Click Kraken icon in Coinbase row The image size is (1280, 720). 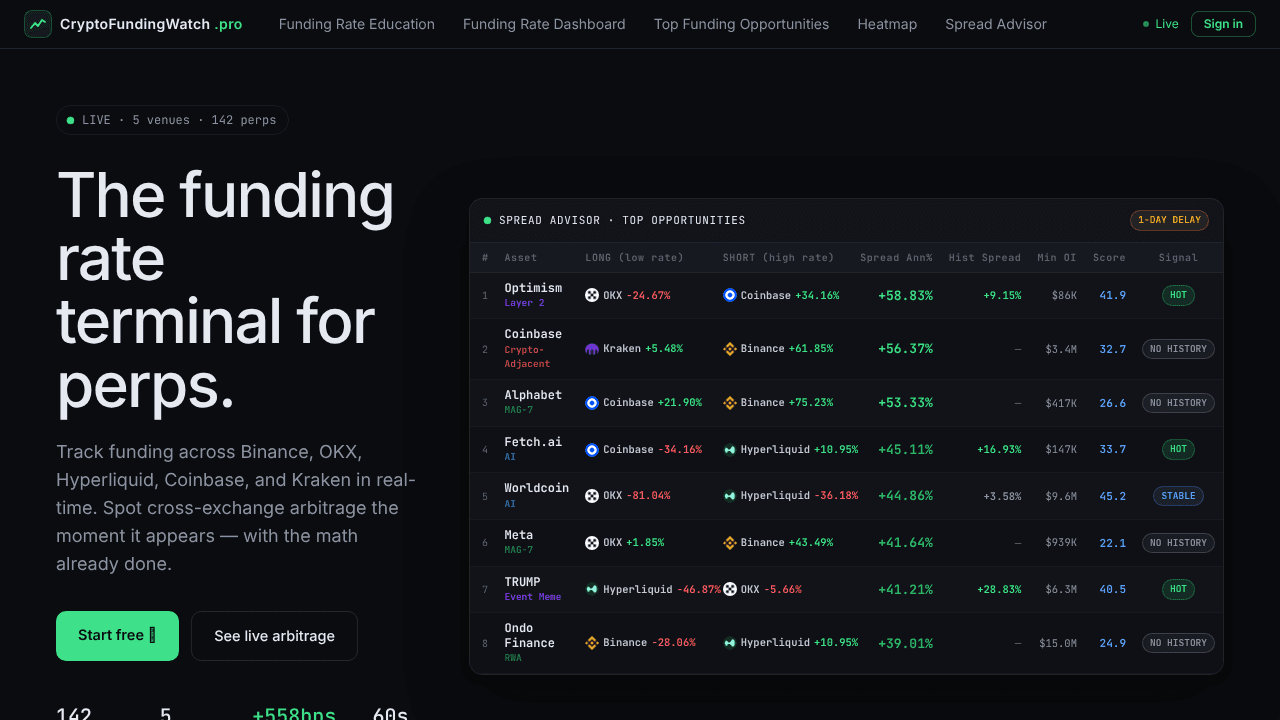coord(592,349)
